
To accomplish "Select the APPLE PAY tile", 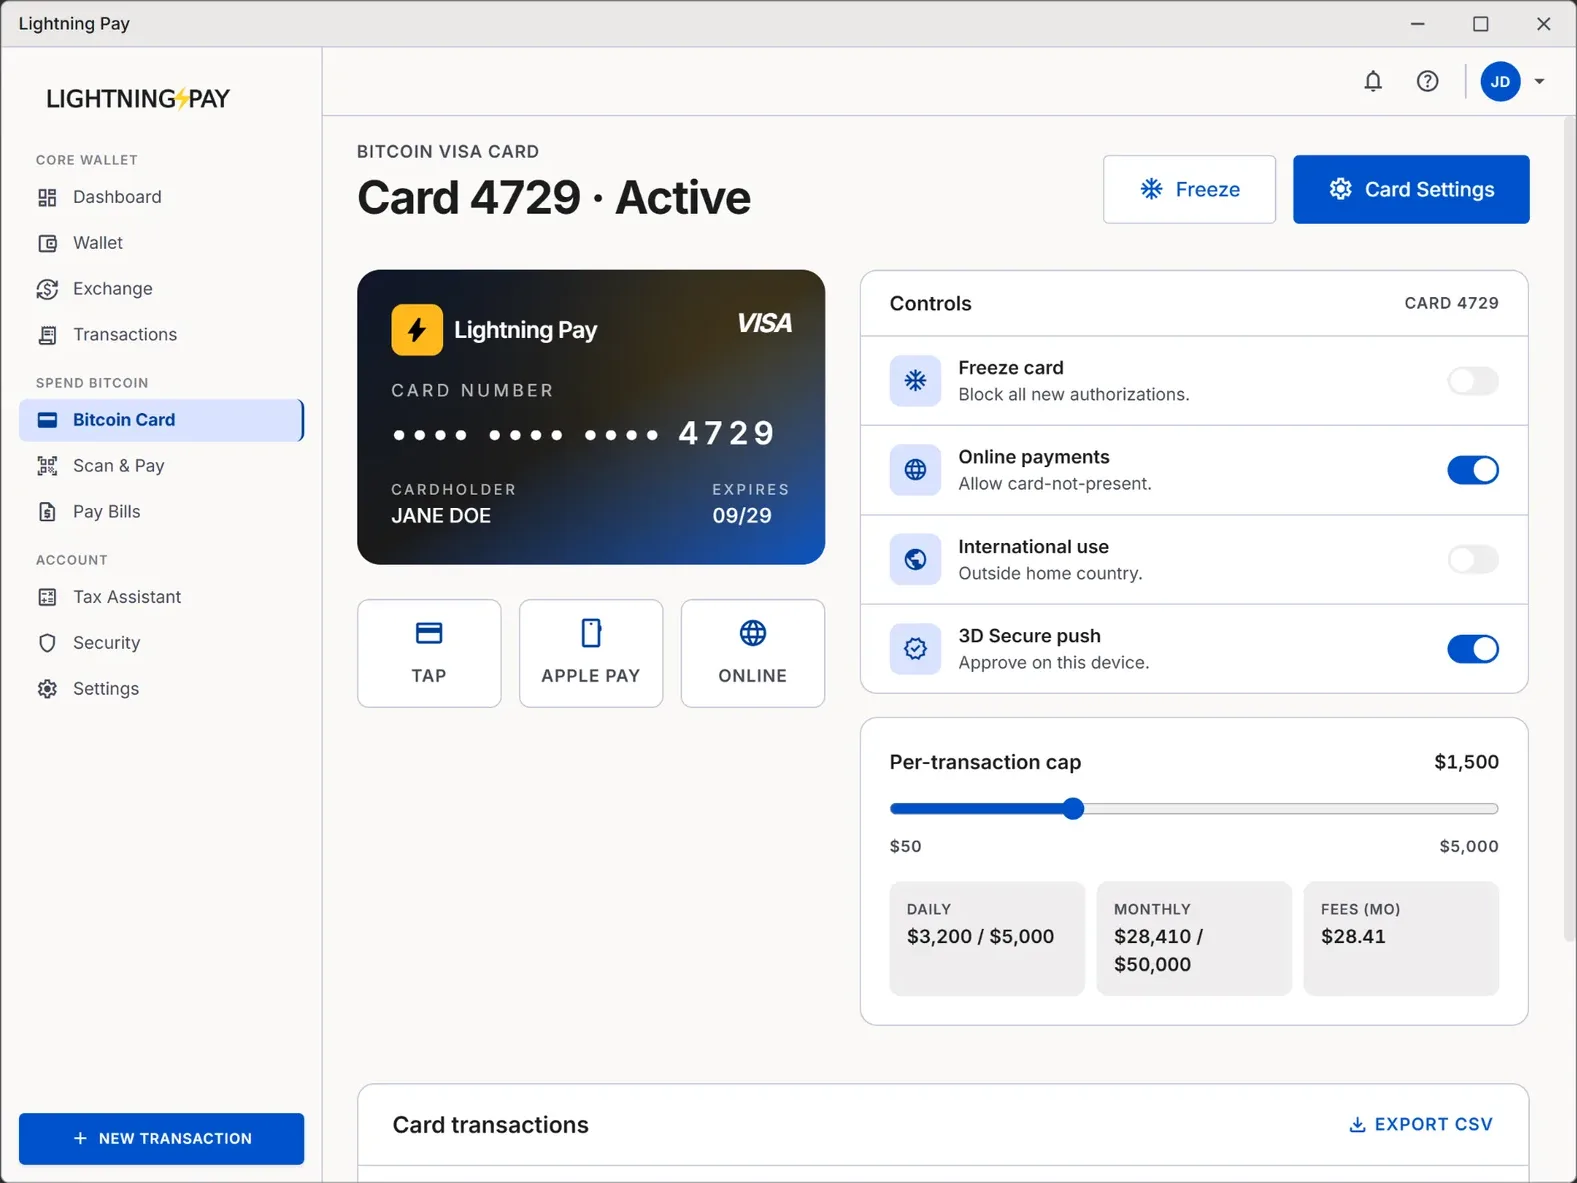I will pos(591,654).
